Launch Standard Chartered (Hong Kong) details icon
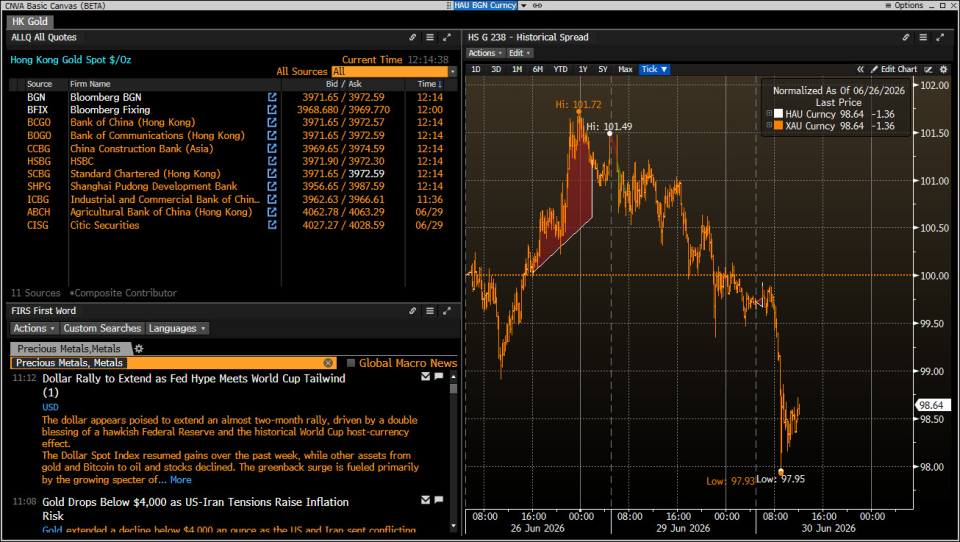Image resolution: width=960 pixels, height=542 pixels. [x=272, y=173]
